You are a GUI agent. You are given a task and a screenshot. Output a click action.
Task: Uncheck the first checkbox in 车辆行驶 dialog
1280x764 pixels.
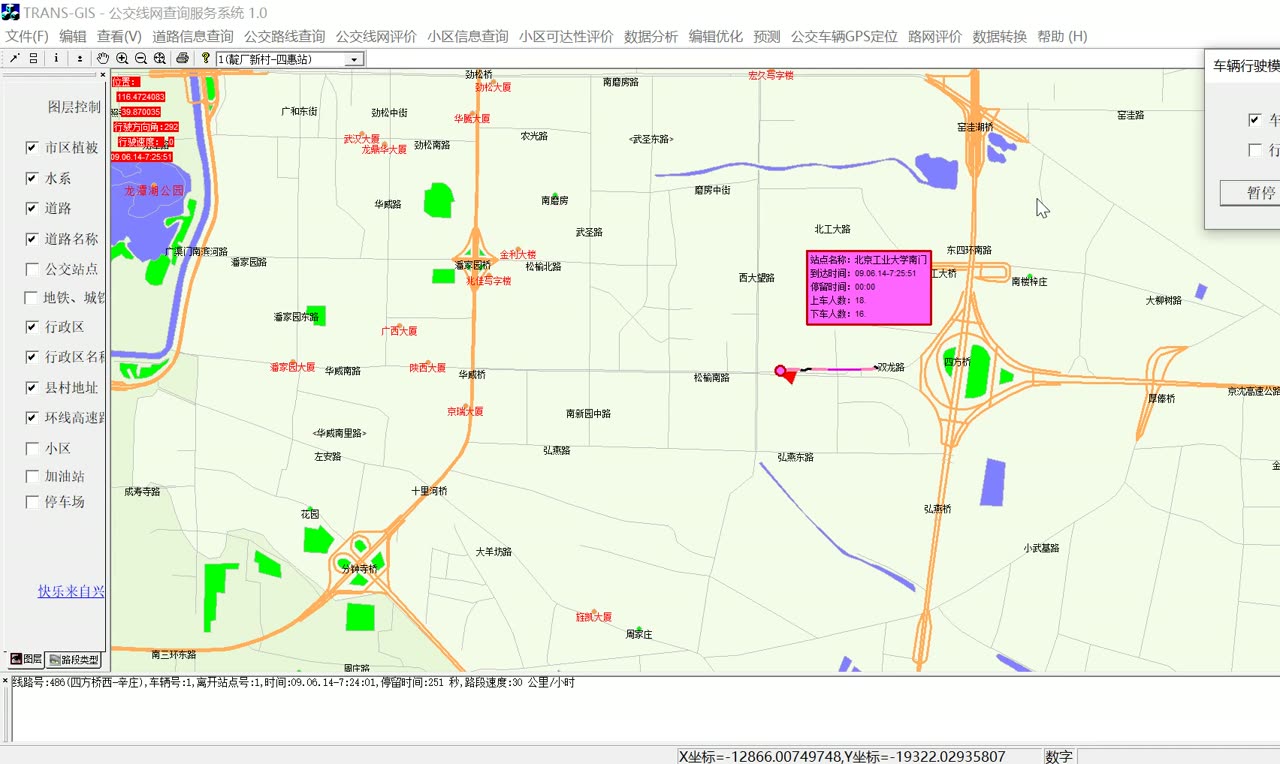coord(1255,120)
